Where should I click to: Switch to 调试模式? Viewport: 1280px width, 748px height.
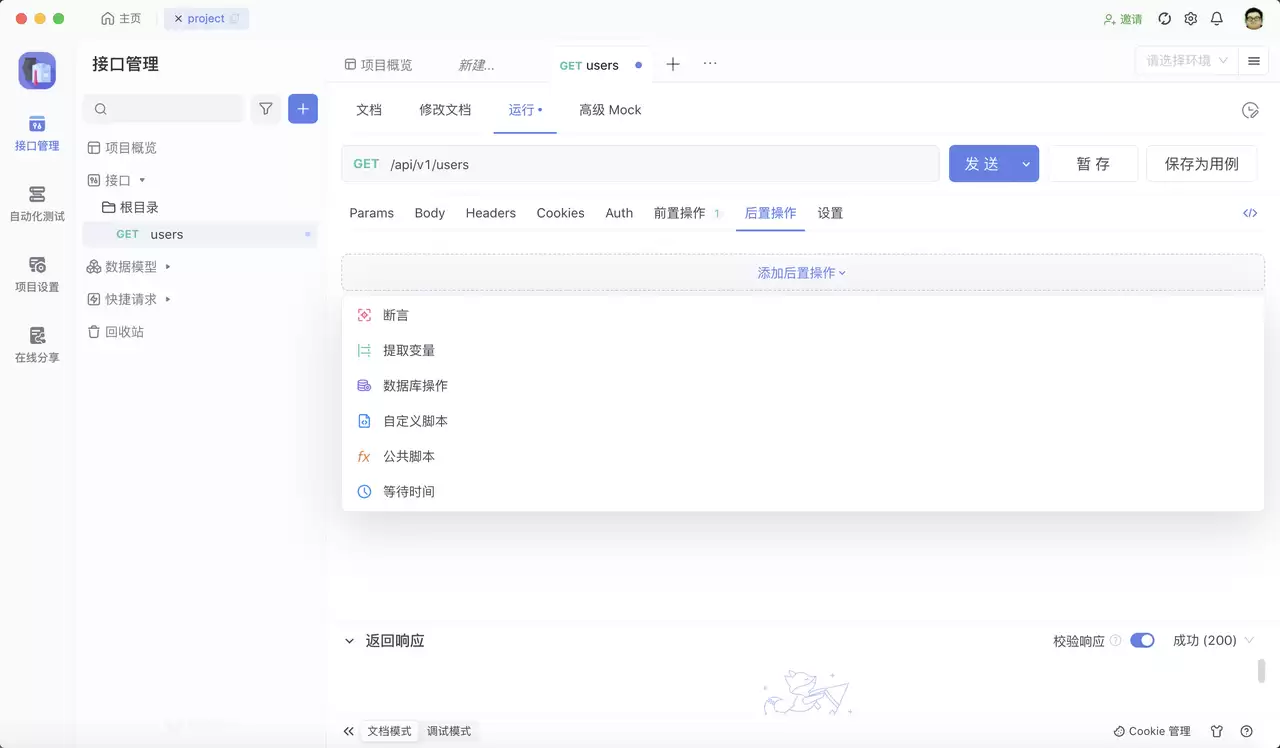point(449,731)
